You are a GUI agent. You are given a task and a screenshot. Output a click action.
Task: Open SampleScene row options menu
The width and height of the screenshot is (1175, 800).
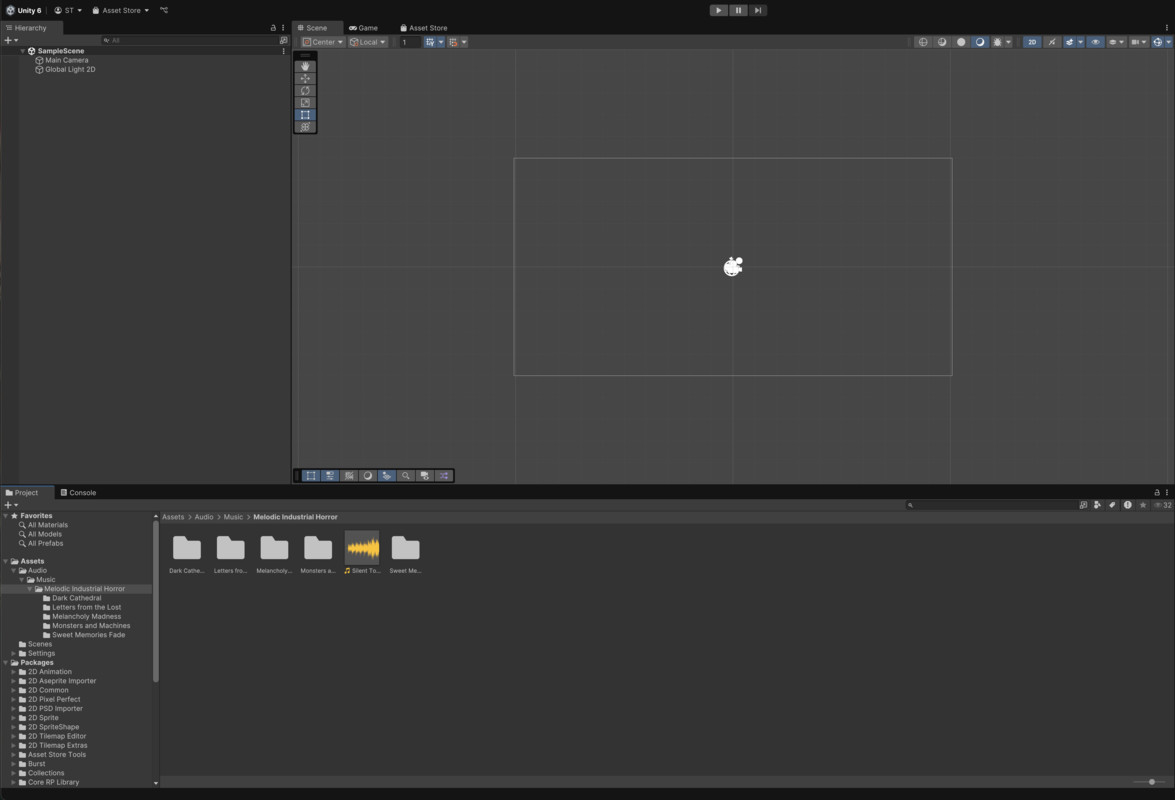click(x=283, y=51)
